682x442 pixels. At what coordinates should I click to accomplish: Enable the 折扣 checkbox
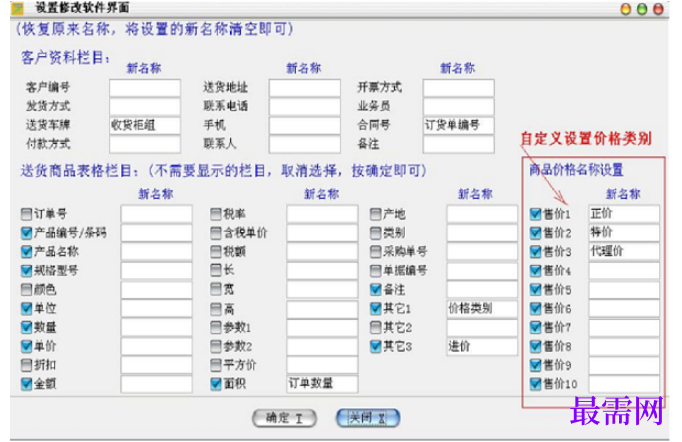tap(27, 365)
